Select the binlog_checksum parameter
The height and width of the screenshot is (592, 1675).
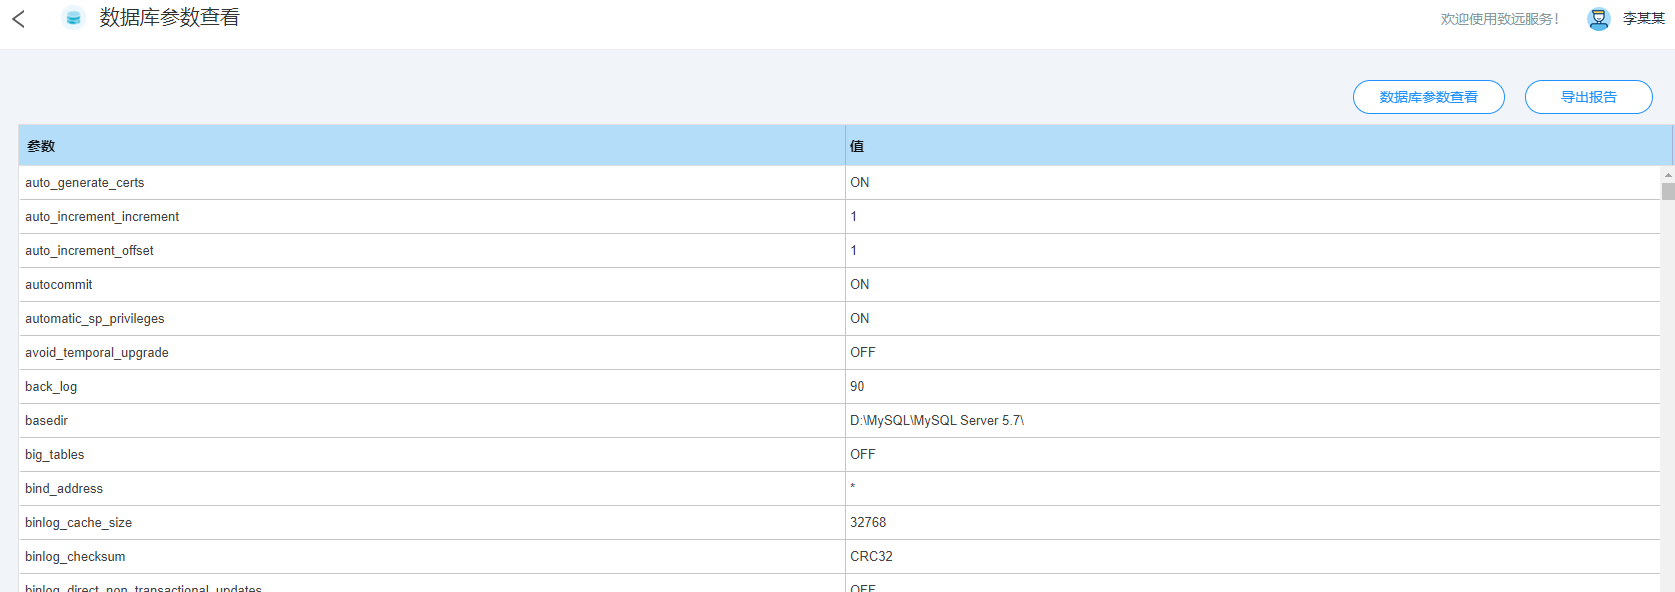[x=75, y=557]
